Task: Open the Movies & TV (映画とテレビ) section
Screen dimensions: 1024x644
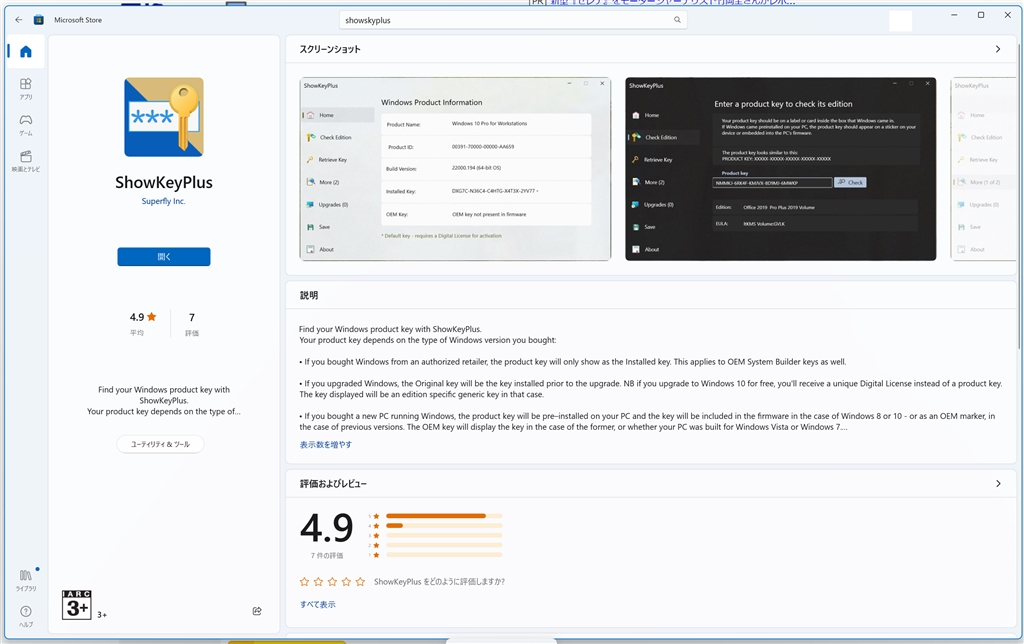Action: pos(25,161)
